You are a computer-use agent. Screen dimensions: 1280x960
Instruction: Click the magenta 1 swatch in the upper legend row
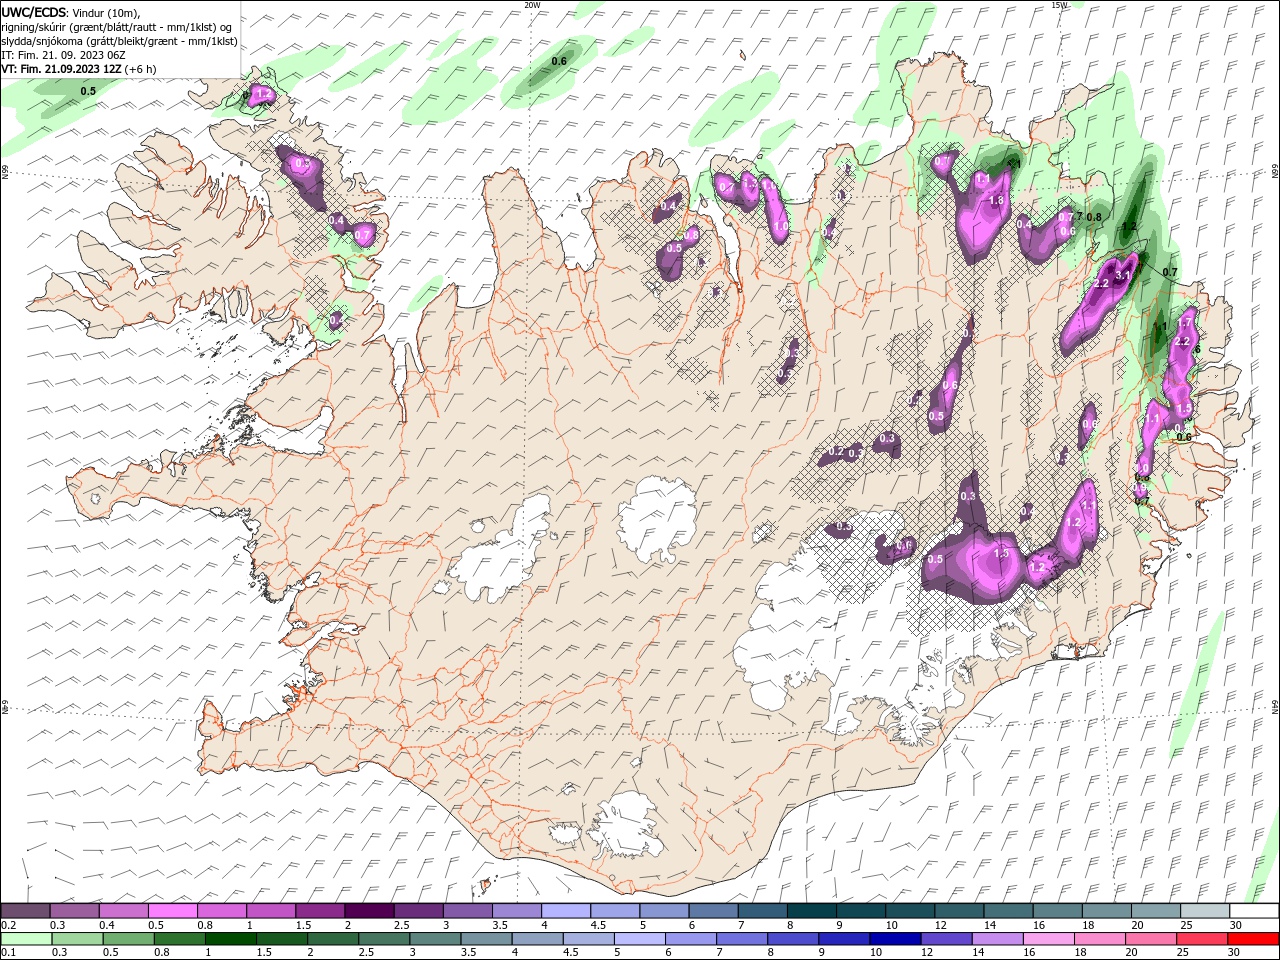coord(271,911)
